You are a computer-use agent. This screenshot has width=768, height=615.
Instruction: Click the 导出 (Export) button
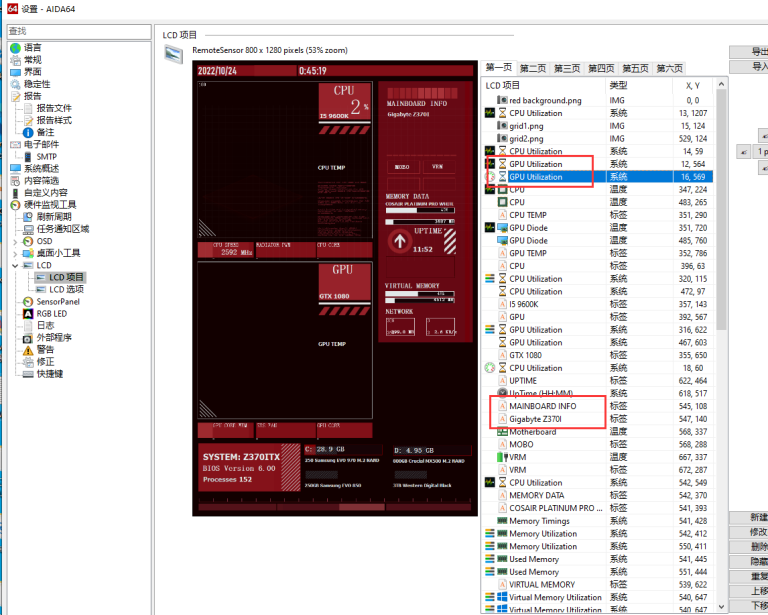tap(755, 51)
